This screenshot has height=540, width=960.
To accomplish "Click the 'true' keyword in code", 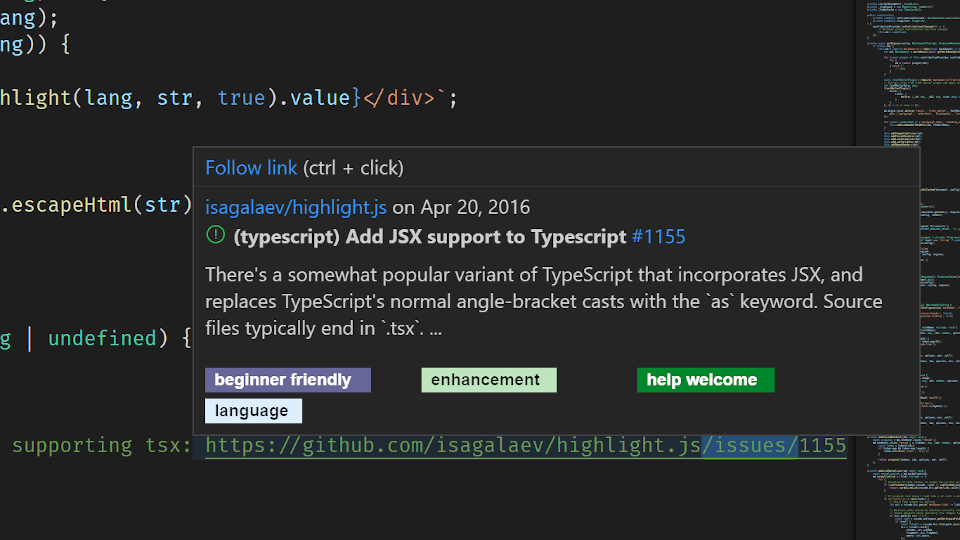I will point(241,98).
